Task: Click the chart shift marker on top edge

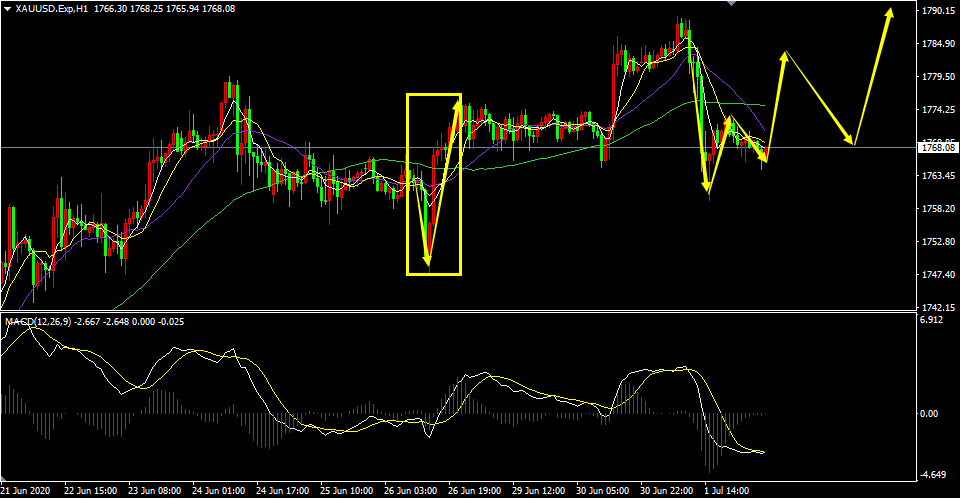Action: (731, 2)
